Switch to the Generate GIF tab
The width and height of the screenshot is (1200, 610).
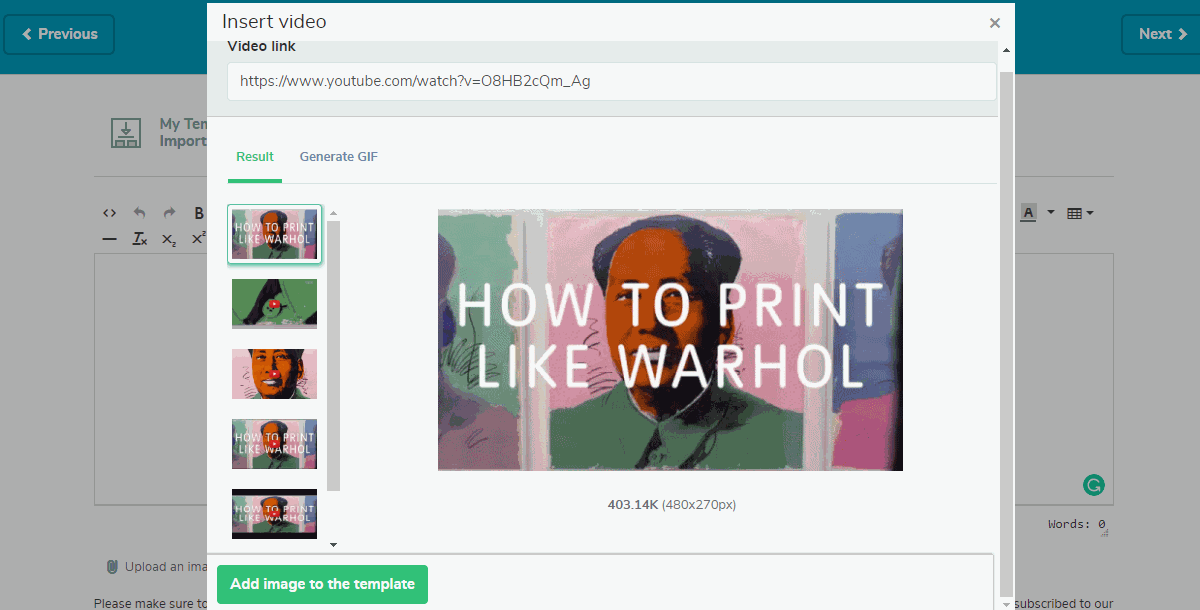point(338,156)
